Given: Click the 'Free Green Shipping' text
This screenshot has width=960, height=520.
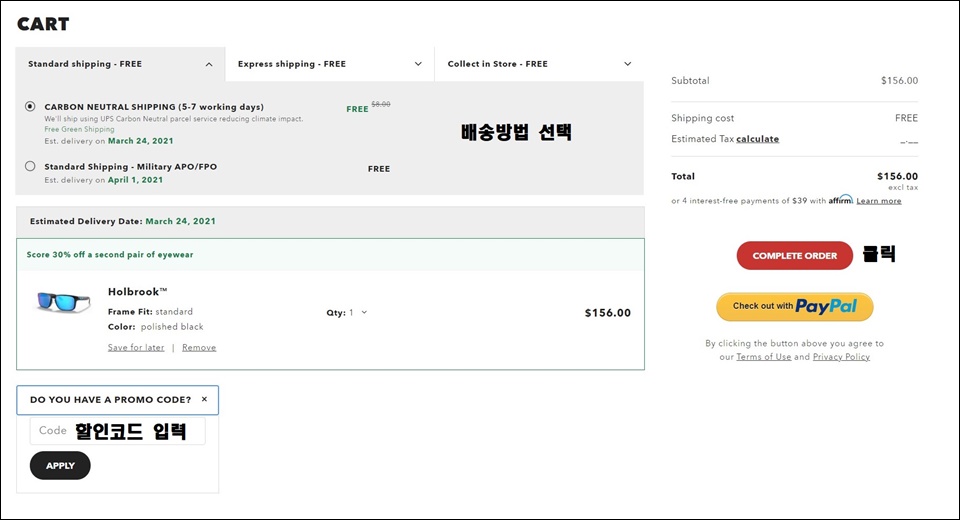Looking at the screenshot, I should click(x=79, y=129).
